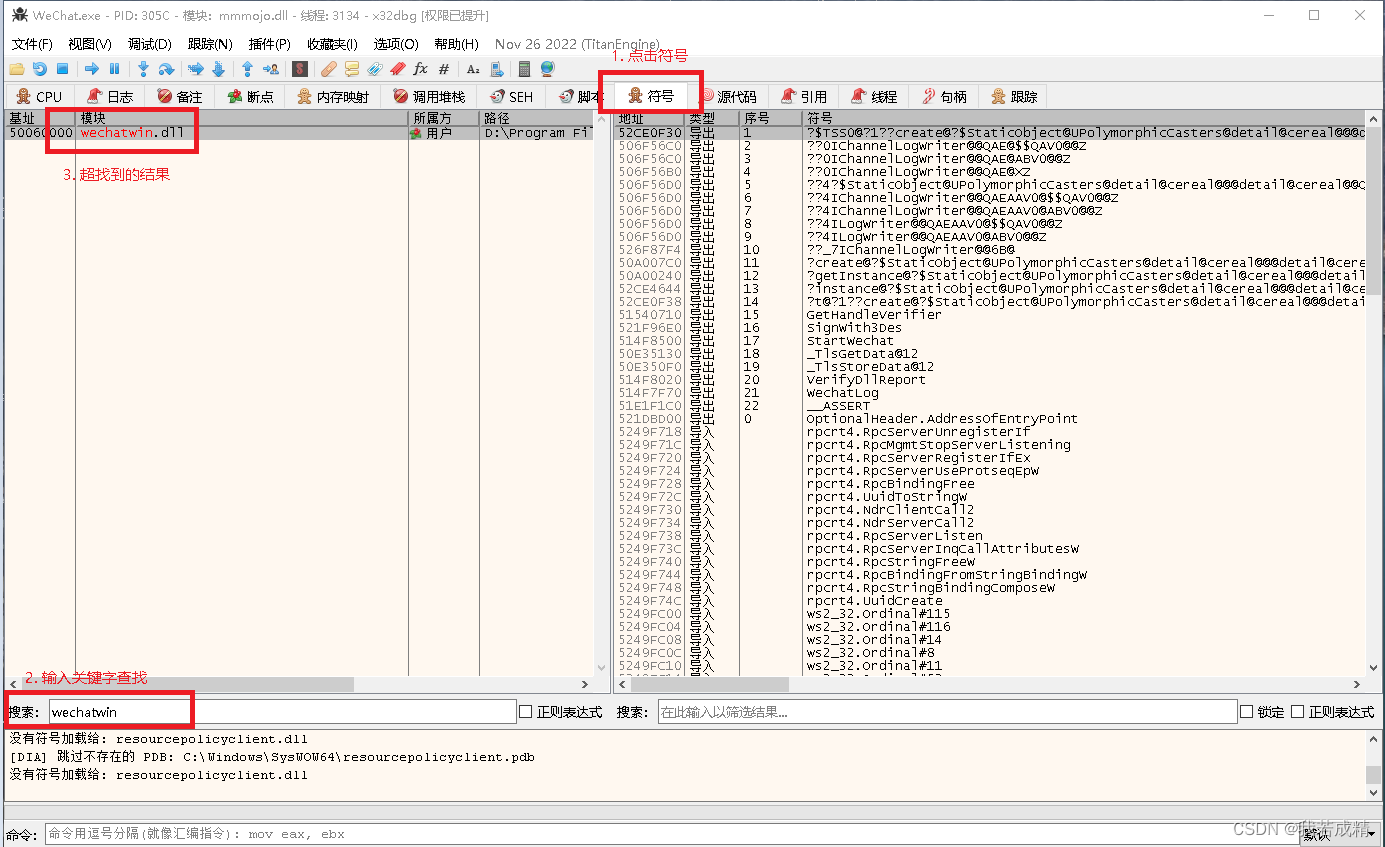This screenshot has height=847, width=1385.
Task: Open the 默认 command type dropdown
Action: (x=1340, y=834)
